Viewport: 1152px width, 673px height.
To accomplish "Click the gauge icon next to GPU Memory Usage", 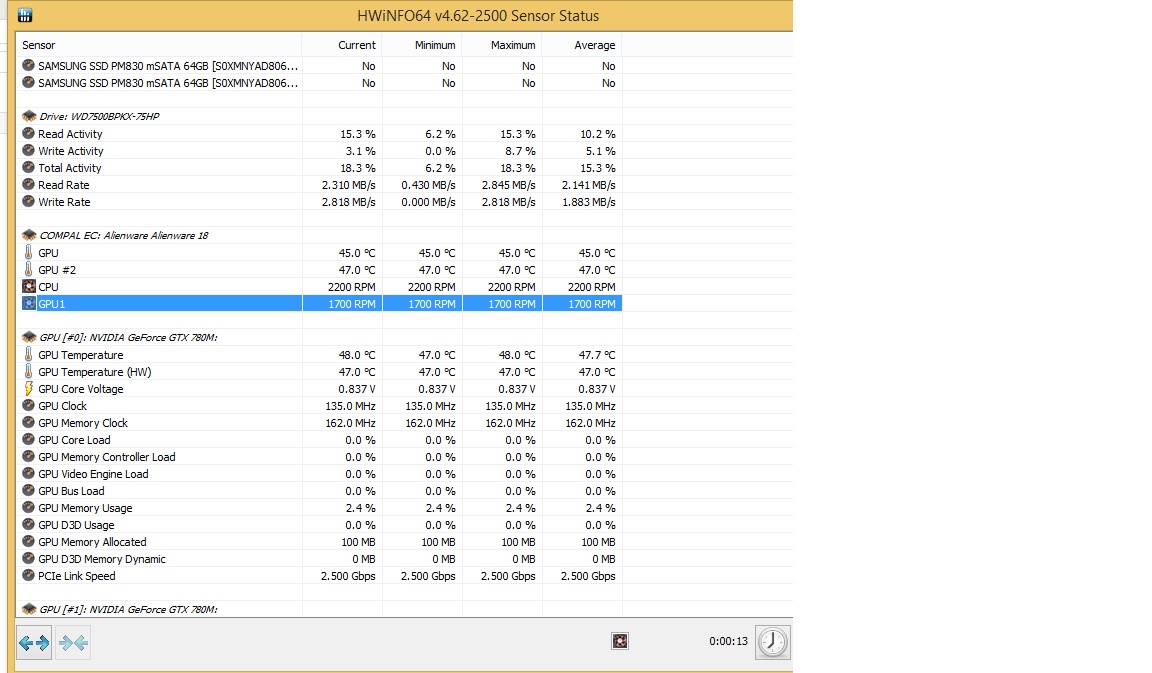I will pos(29,508).
